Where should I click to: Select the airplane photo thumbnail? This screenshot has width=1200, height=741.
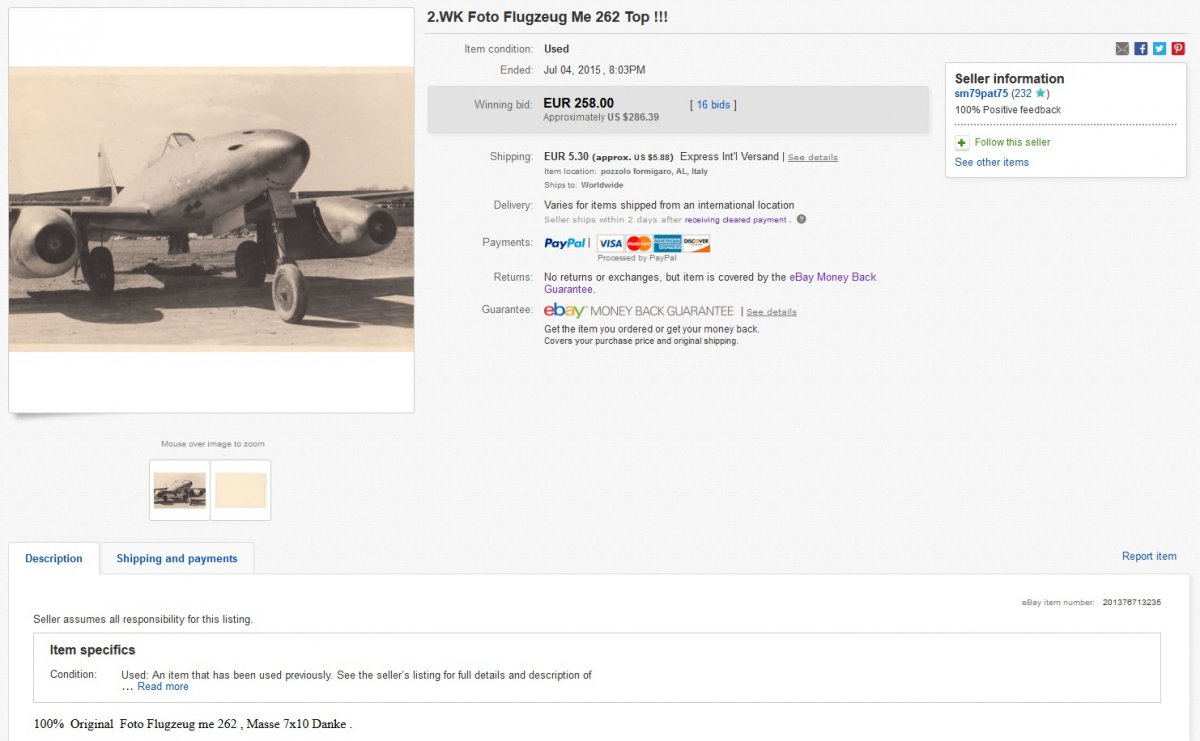click(180, 490)
